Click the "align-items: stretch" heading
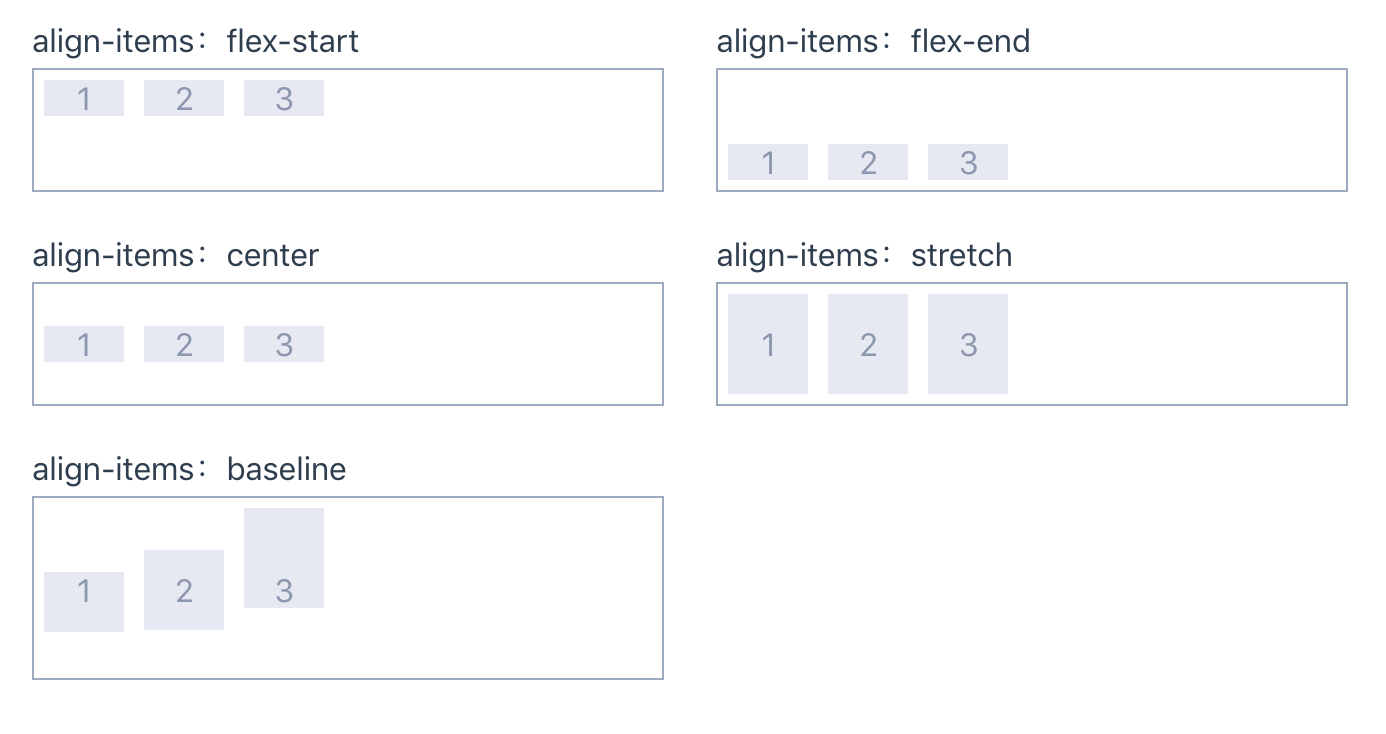Image resolution: width=1386 pixels, height=734 pixels. [x=864, y=256]
